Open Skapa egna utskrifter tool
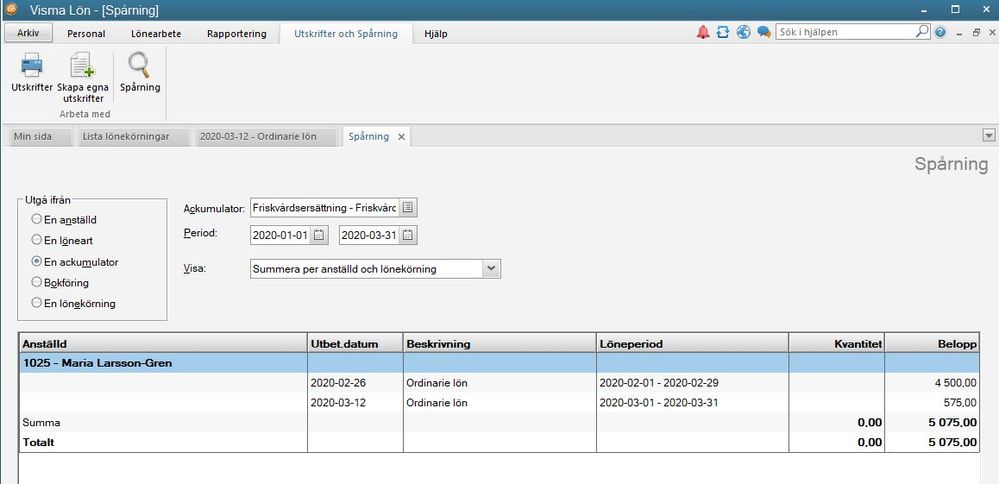The image size is (999, 484). pos(82,67)
